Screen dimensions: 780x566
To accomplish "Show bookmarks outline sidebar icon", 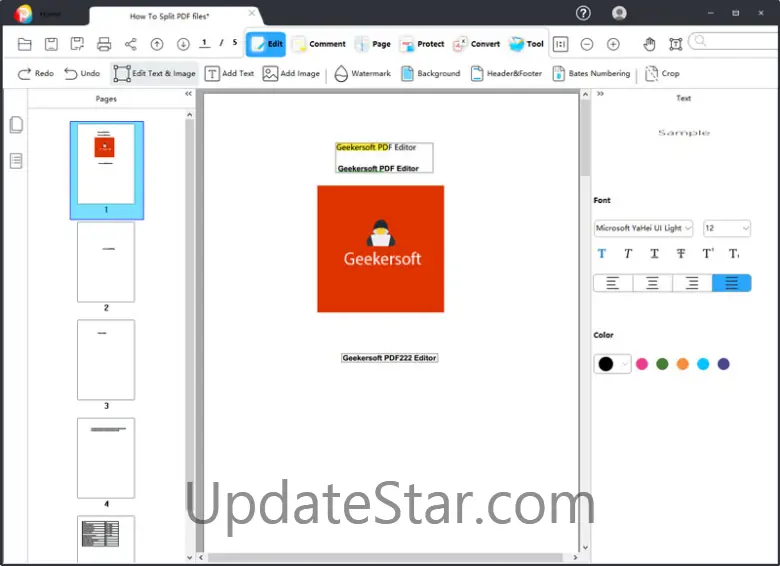I will [x=16, y=161].
